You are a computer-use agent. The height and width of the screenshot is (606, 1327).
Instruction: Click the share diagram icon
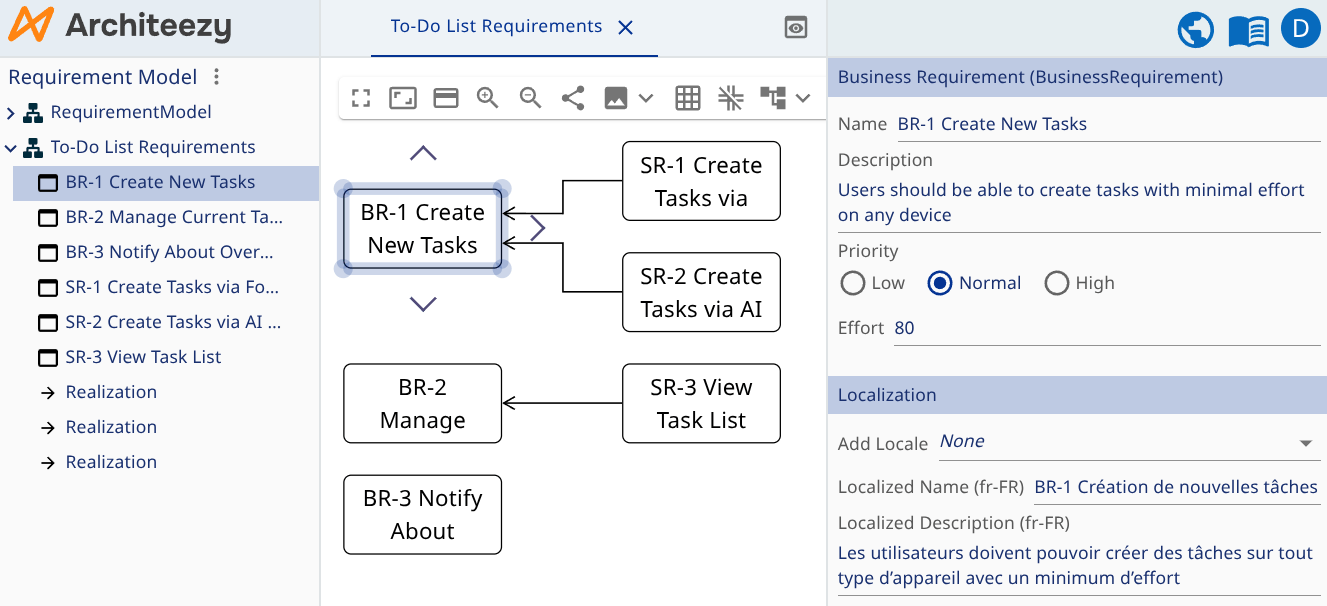pyautogui.click(x=573, y=98)
